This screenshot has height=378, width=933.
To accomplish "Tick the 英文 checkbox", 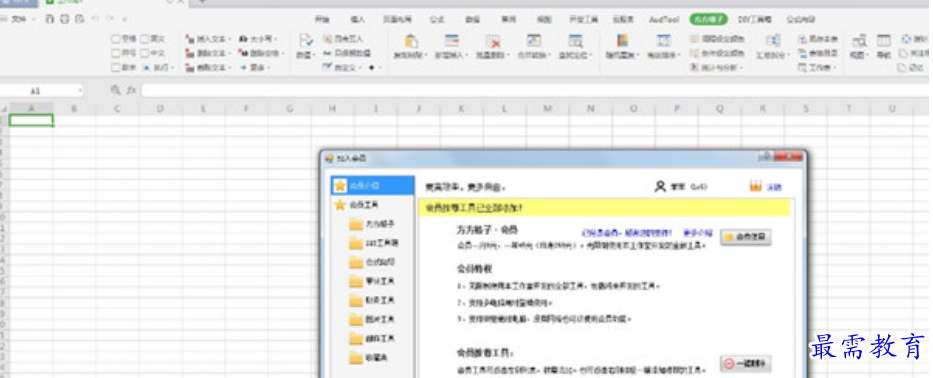I will click(x=144, y=39).
